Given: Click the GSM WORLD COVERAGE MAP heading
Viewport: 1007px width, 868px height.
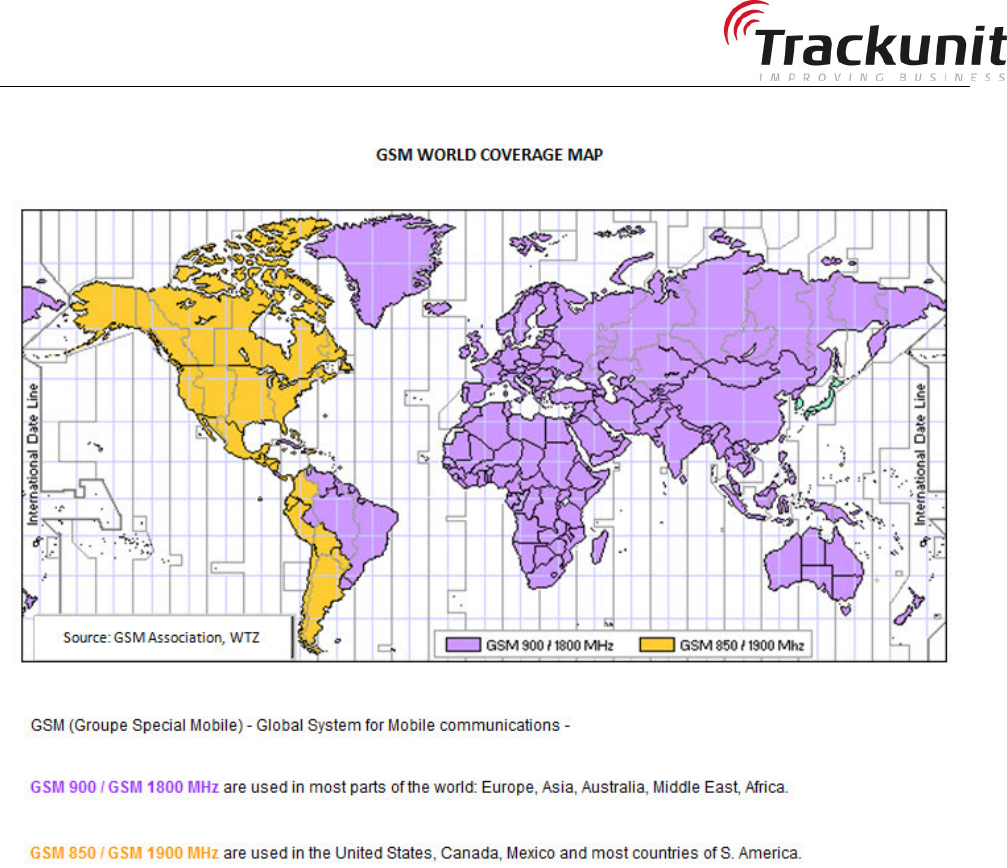Looking at the screenshot, I should [x=489, y=155].
